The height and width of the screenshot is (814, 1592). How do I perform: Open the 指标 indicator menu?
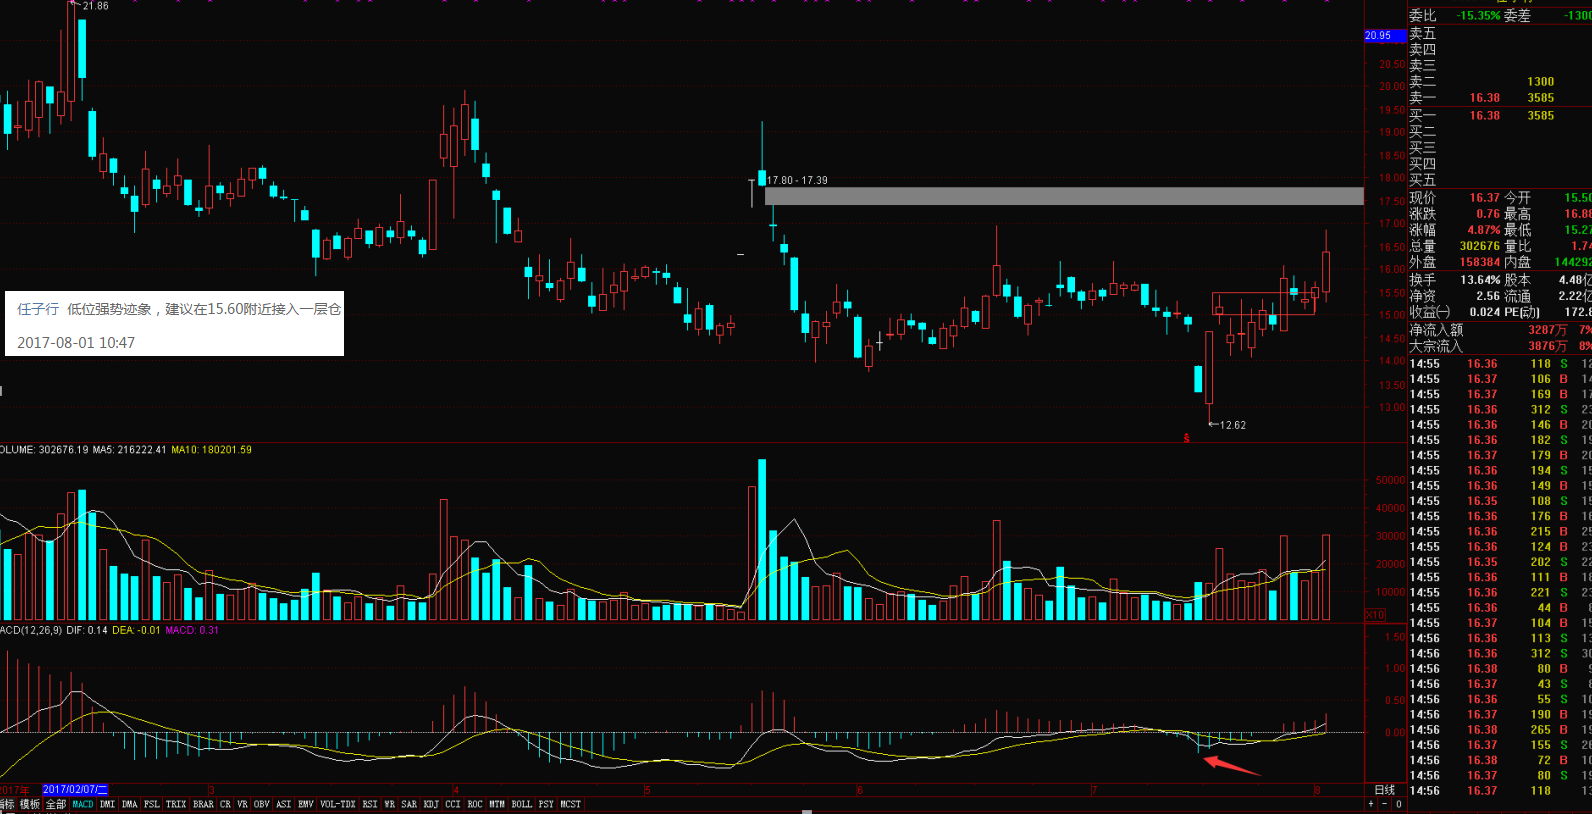point(7,804)
